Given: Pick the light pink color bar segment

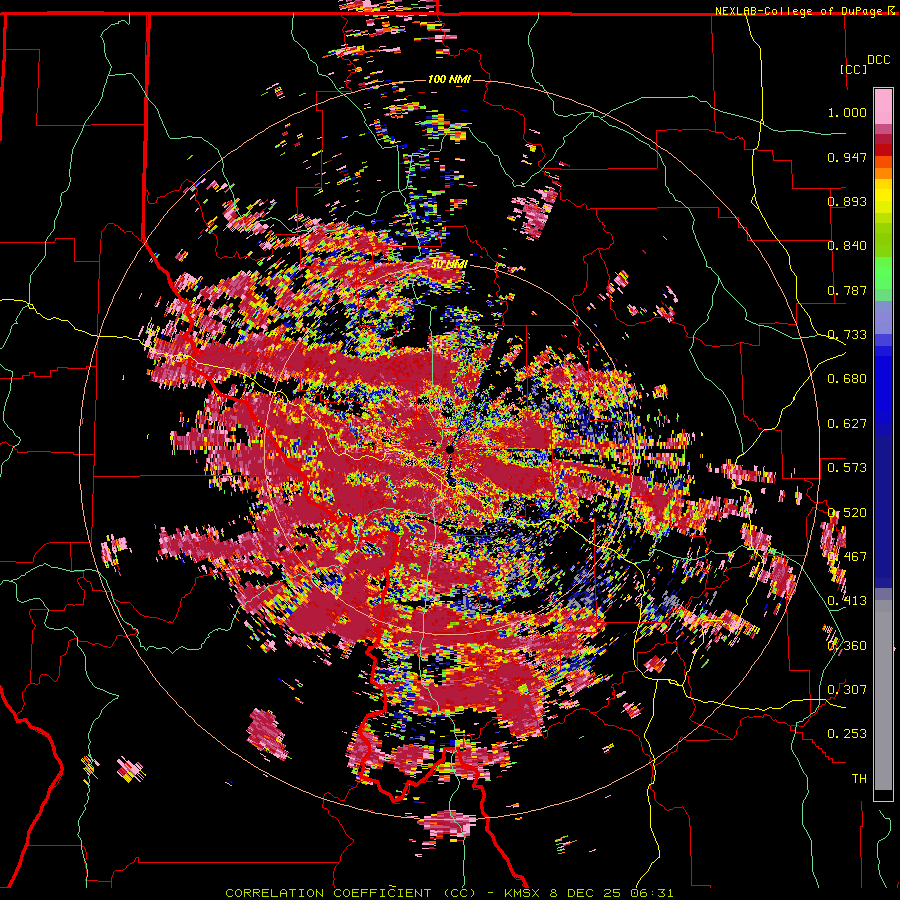Looking at the screenshot, I should (x=883, y=106).
